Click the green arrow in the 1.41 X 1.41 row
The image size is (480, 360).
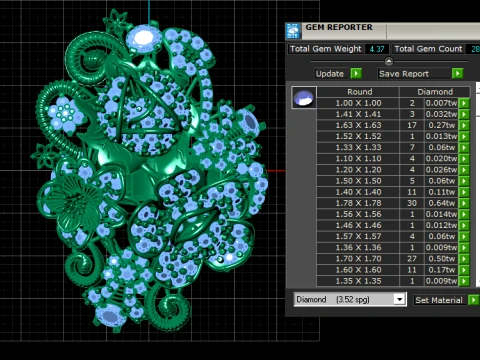click(x=464, y=114)
